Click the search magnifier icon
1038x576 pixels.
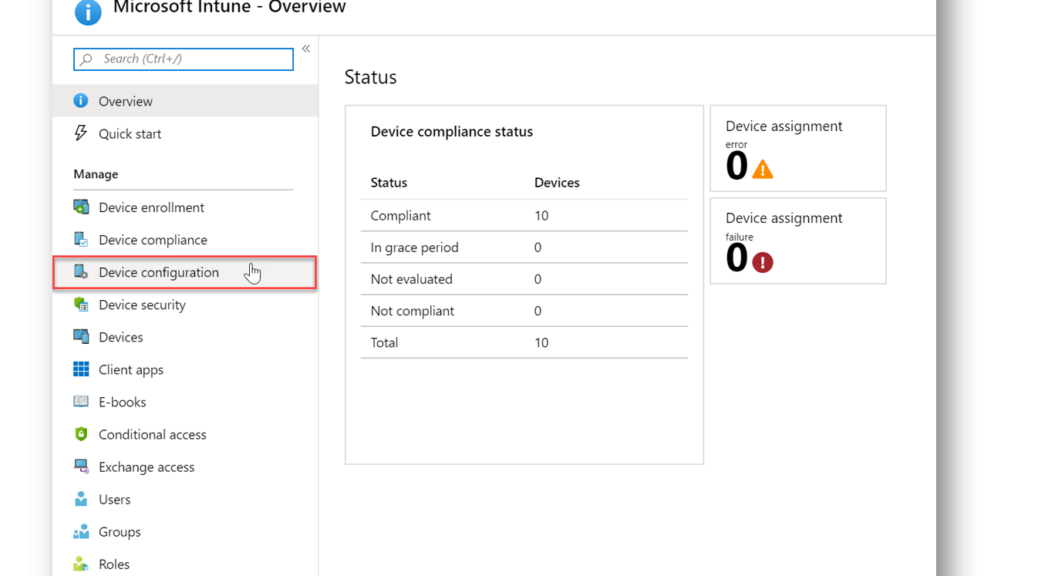click(86, 59)
